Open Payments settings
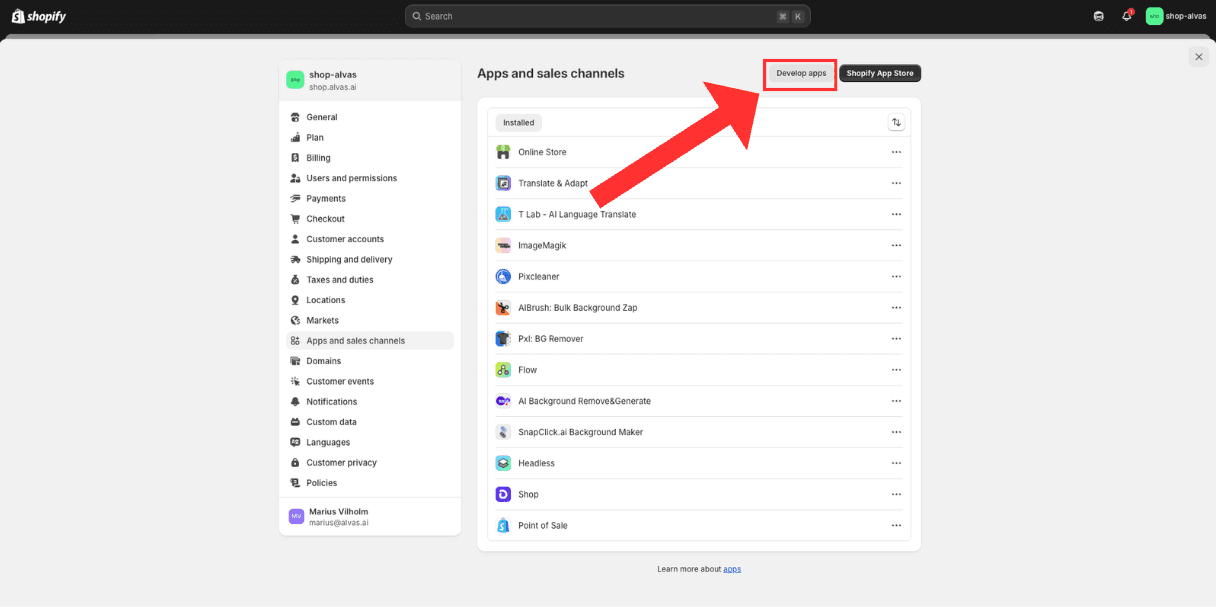 tap(370, 198)
